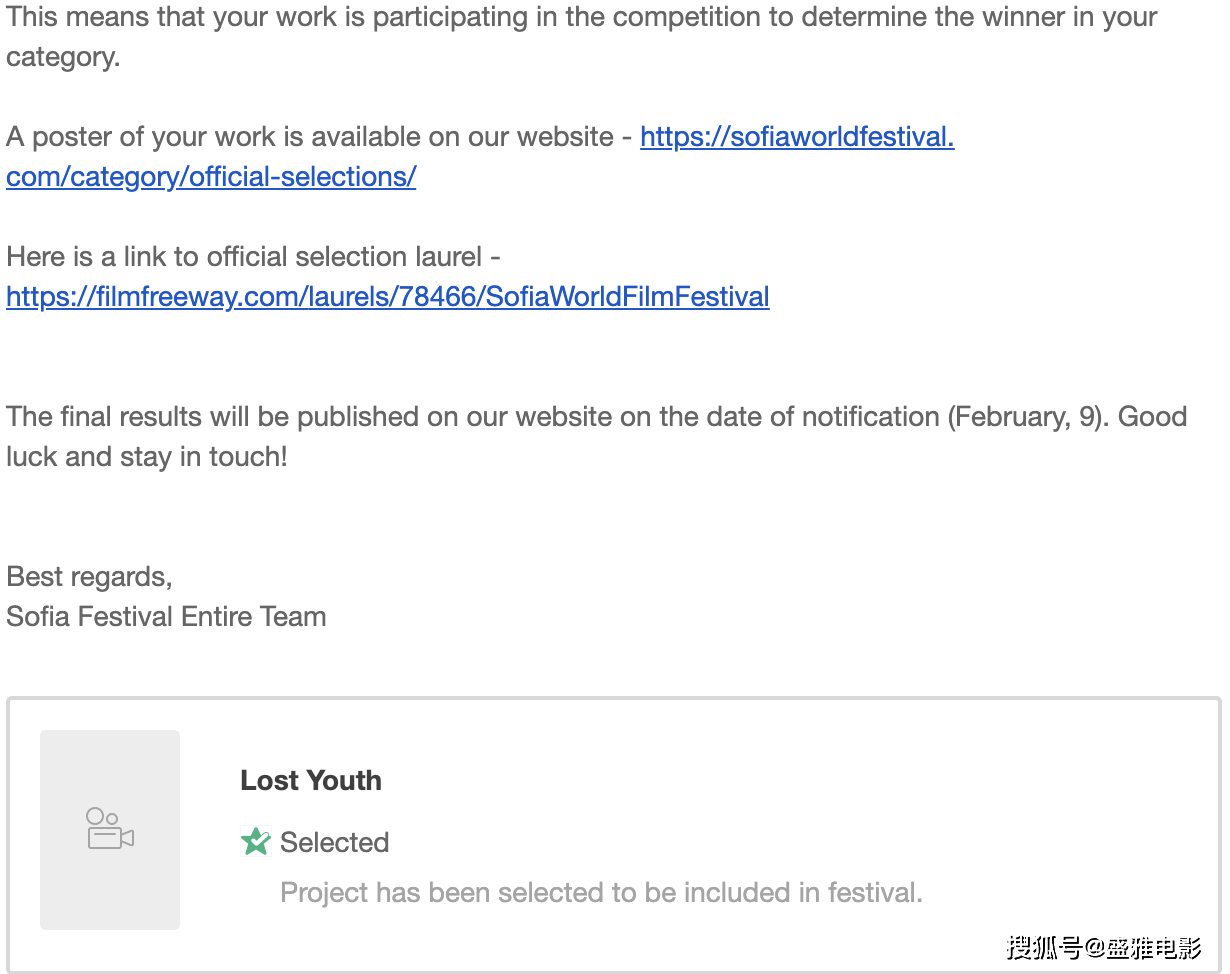Viewport: 1230px width, 974px height.
Task: Click the 'A poster of your work' text
Action: 310,137
